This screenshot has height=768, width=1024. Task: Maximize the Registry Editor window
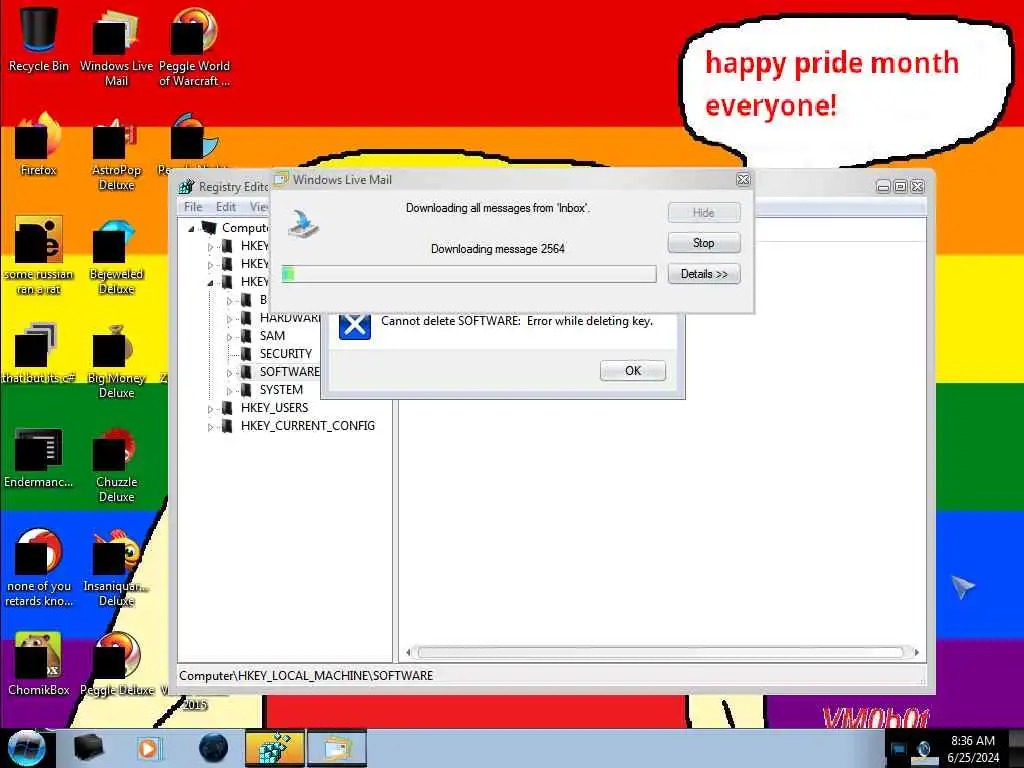point(900,187)
